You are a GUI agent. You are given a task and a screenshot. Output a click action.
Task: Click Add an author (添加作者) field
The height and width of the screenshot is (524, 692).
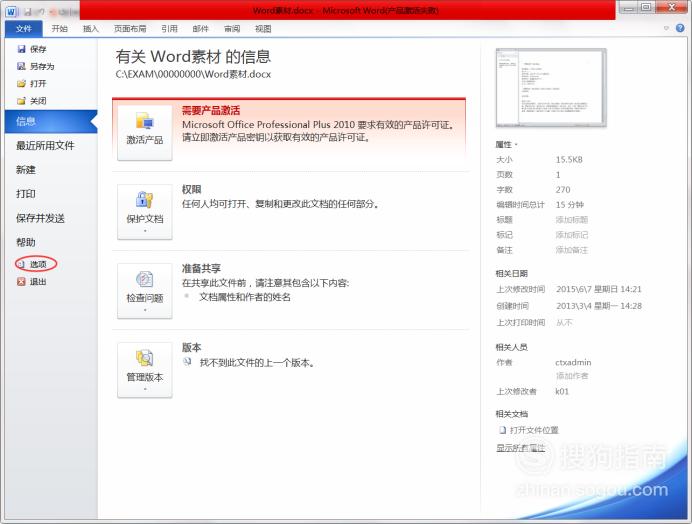coord(572,376)
